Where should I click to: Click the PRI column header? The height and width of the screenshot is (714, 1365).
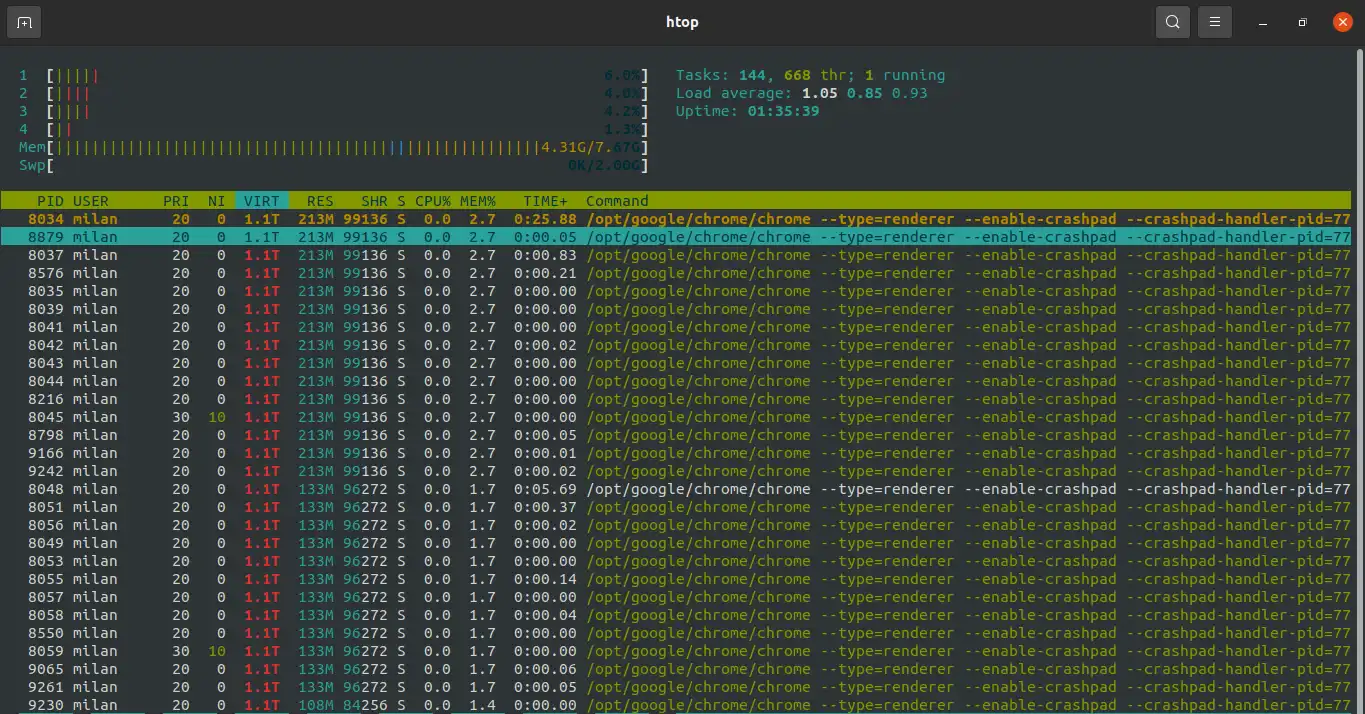point(176,201)
